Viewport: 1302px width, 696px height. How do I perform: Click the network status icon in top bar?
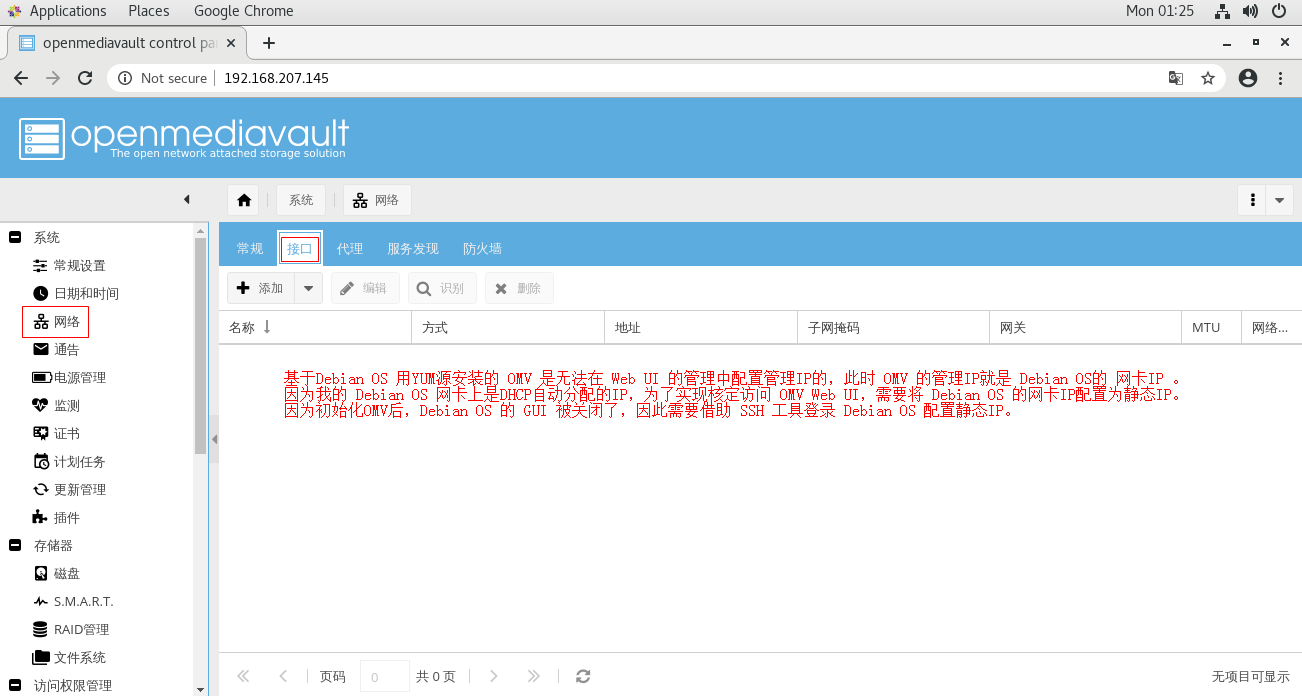pos(1222,11)
